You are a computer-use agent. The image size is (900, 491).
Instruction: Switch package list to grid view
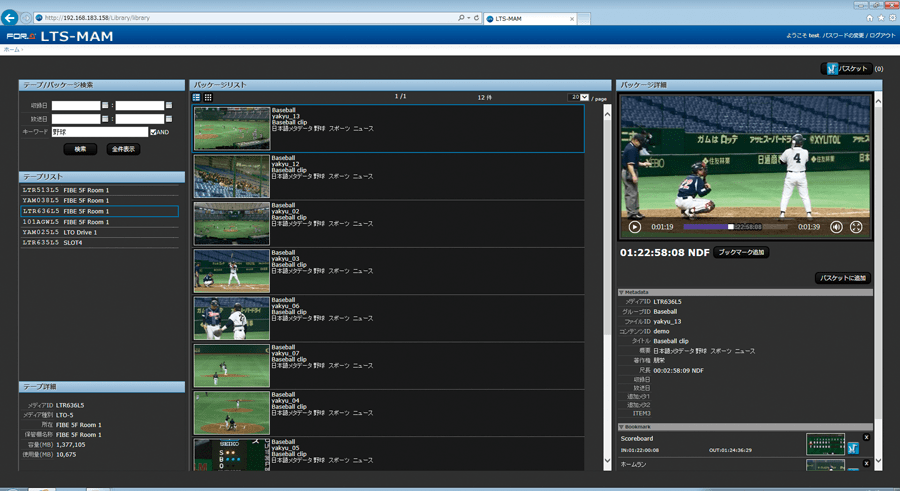click(x=208, y=98)
